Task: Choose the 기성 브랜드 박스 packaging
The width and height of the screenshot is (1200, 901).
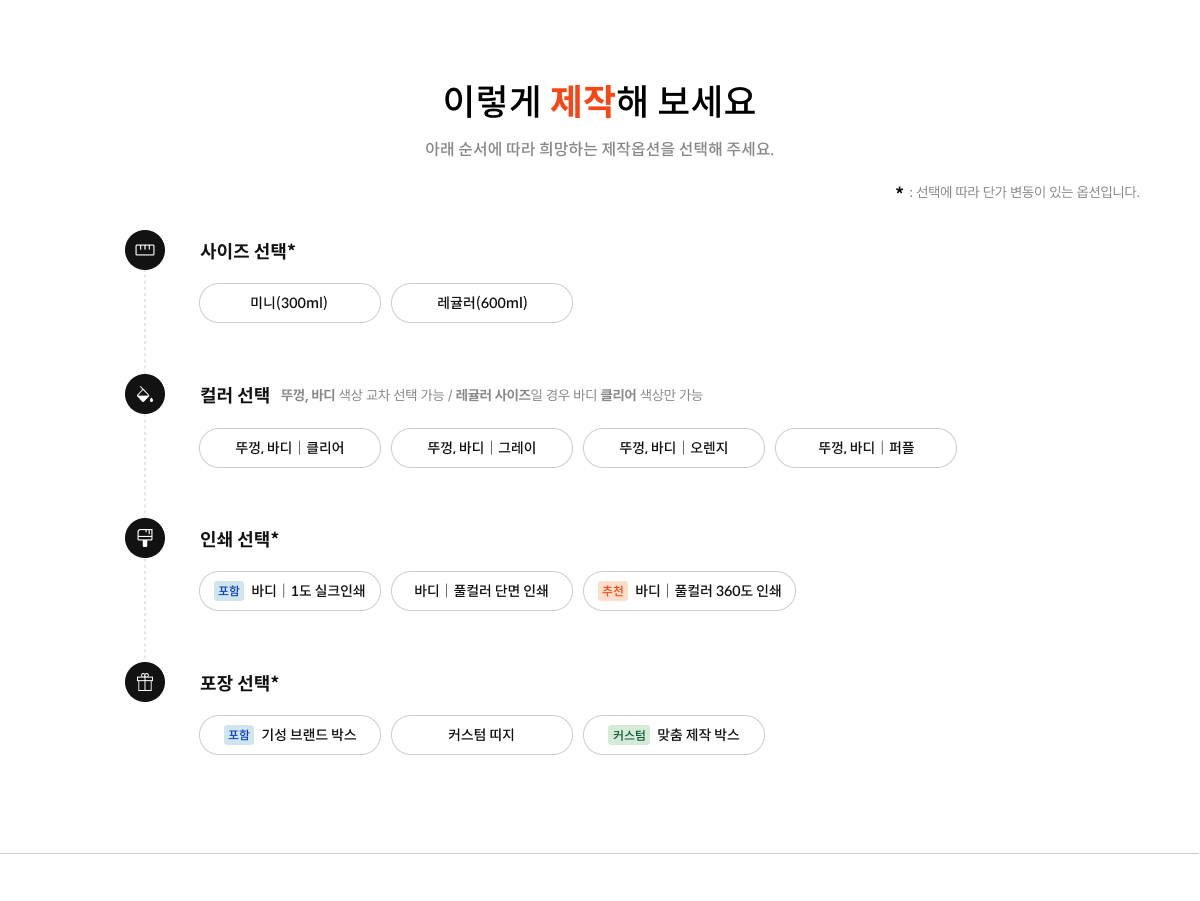Action: click(x=290, y=735)
